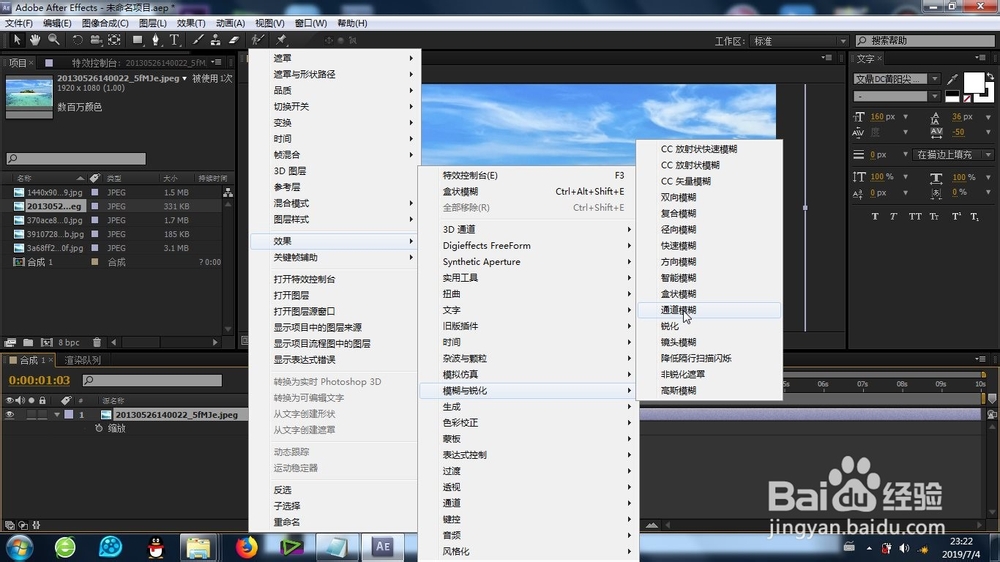The image size is (1000, 562).
Task: Switch to the 渲染队列 tab
Action: pyautogui.click(x=83, y=360)
